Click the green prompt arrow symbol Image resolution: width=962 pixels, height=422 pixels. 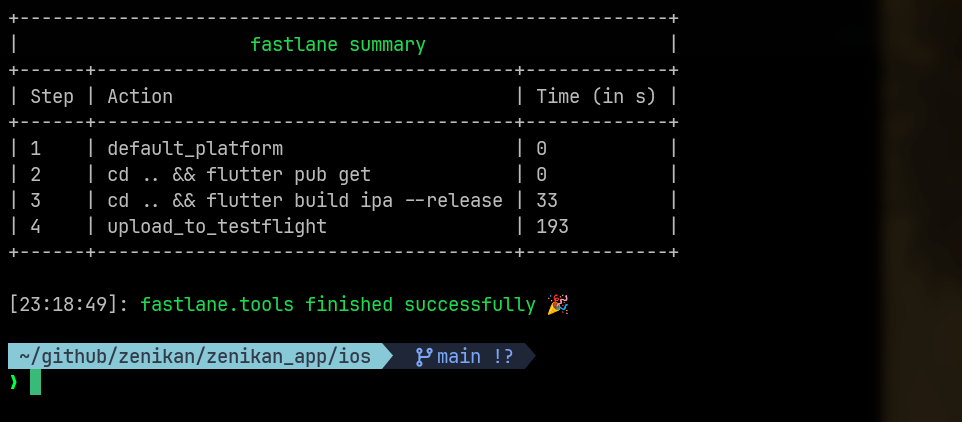pos(13,382)
